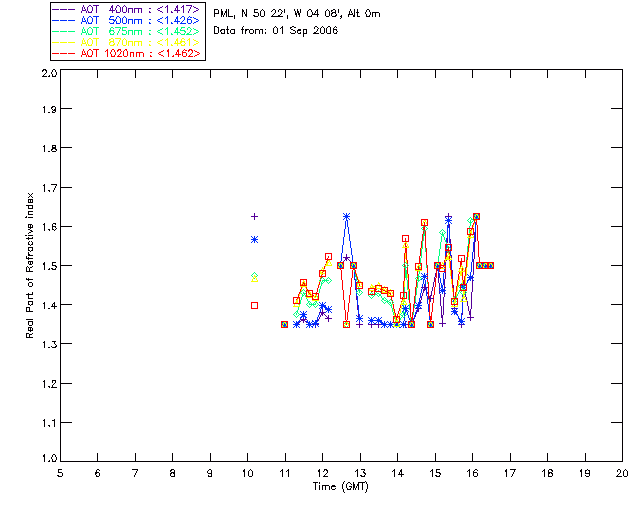Select the AOT 870nm legend entry
The width and height of the screenshot is (640, 512).
tap(126, 42)
